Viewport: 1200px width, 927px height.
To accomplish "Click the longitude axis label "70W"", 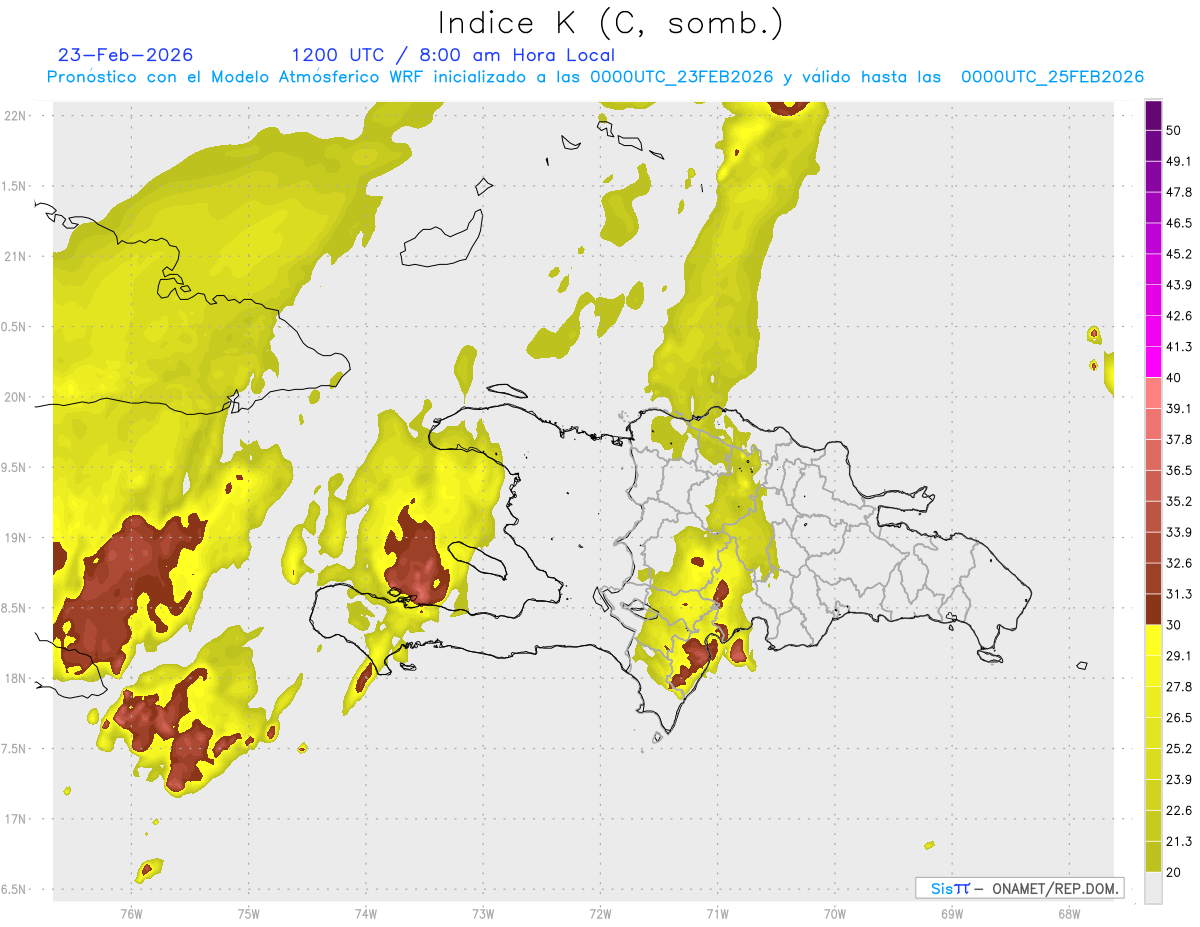I will point(835,913).
